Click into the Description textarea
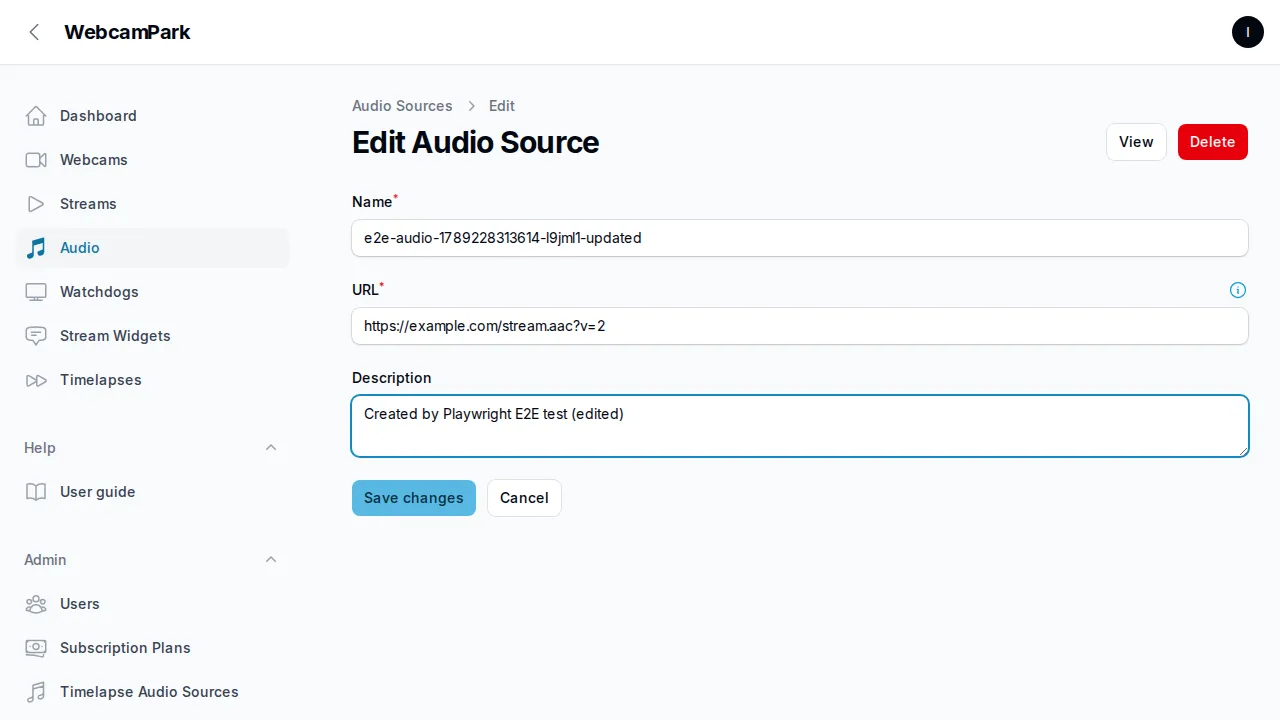 pos(800,426)
